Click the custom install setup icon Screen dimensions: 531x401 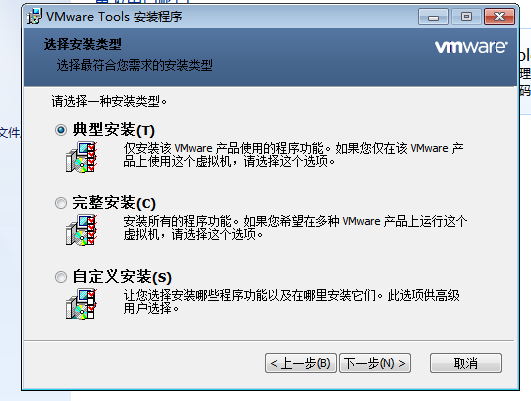pyautogui.click(x=81, y=304)
